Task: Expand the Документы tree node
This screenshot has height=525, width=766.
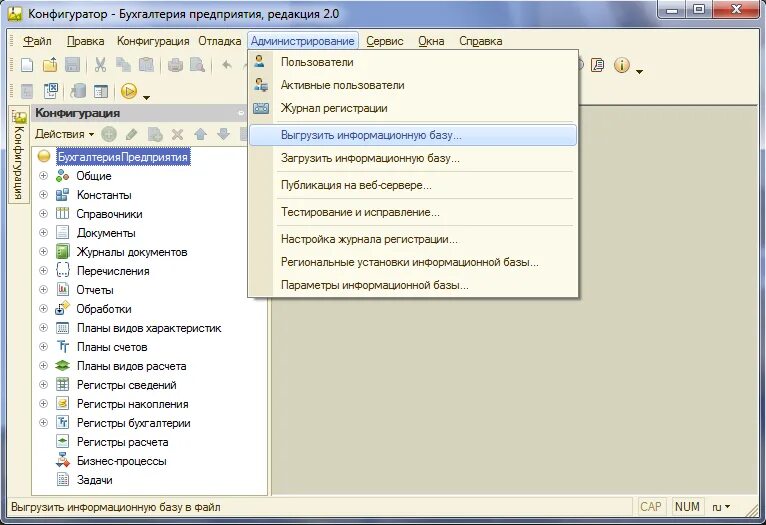Action: [43, 232]
